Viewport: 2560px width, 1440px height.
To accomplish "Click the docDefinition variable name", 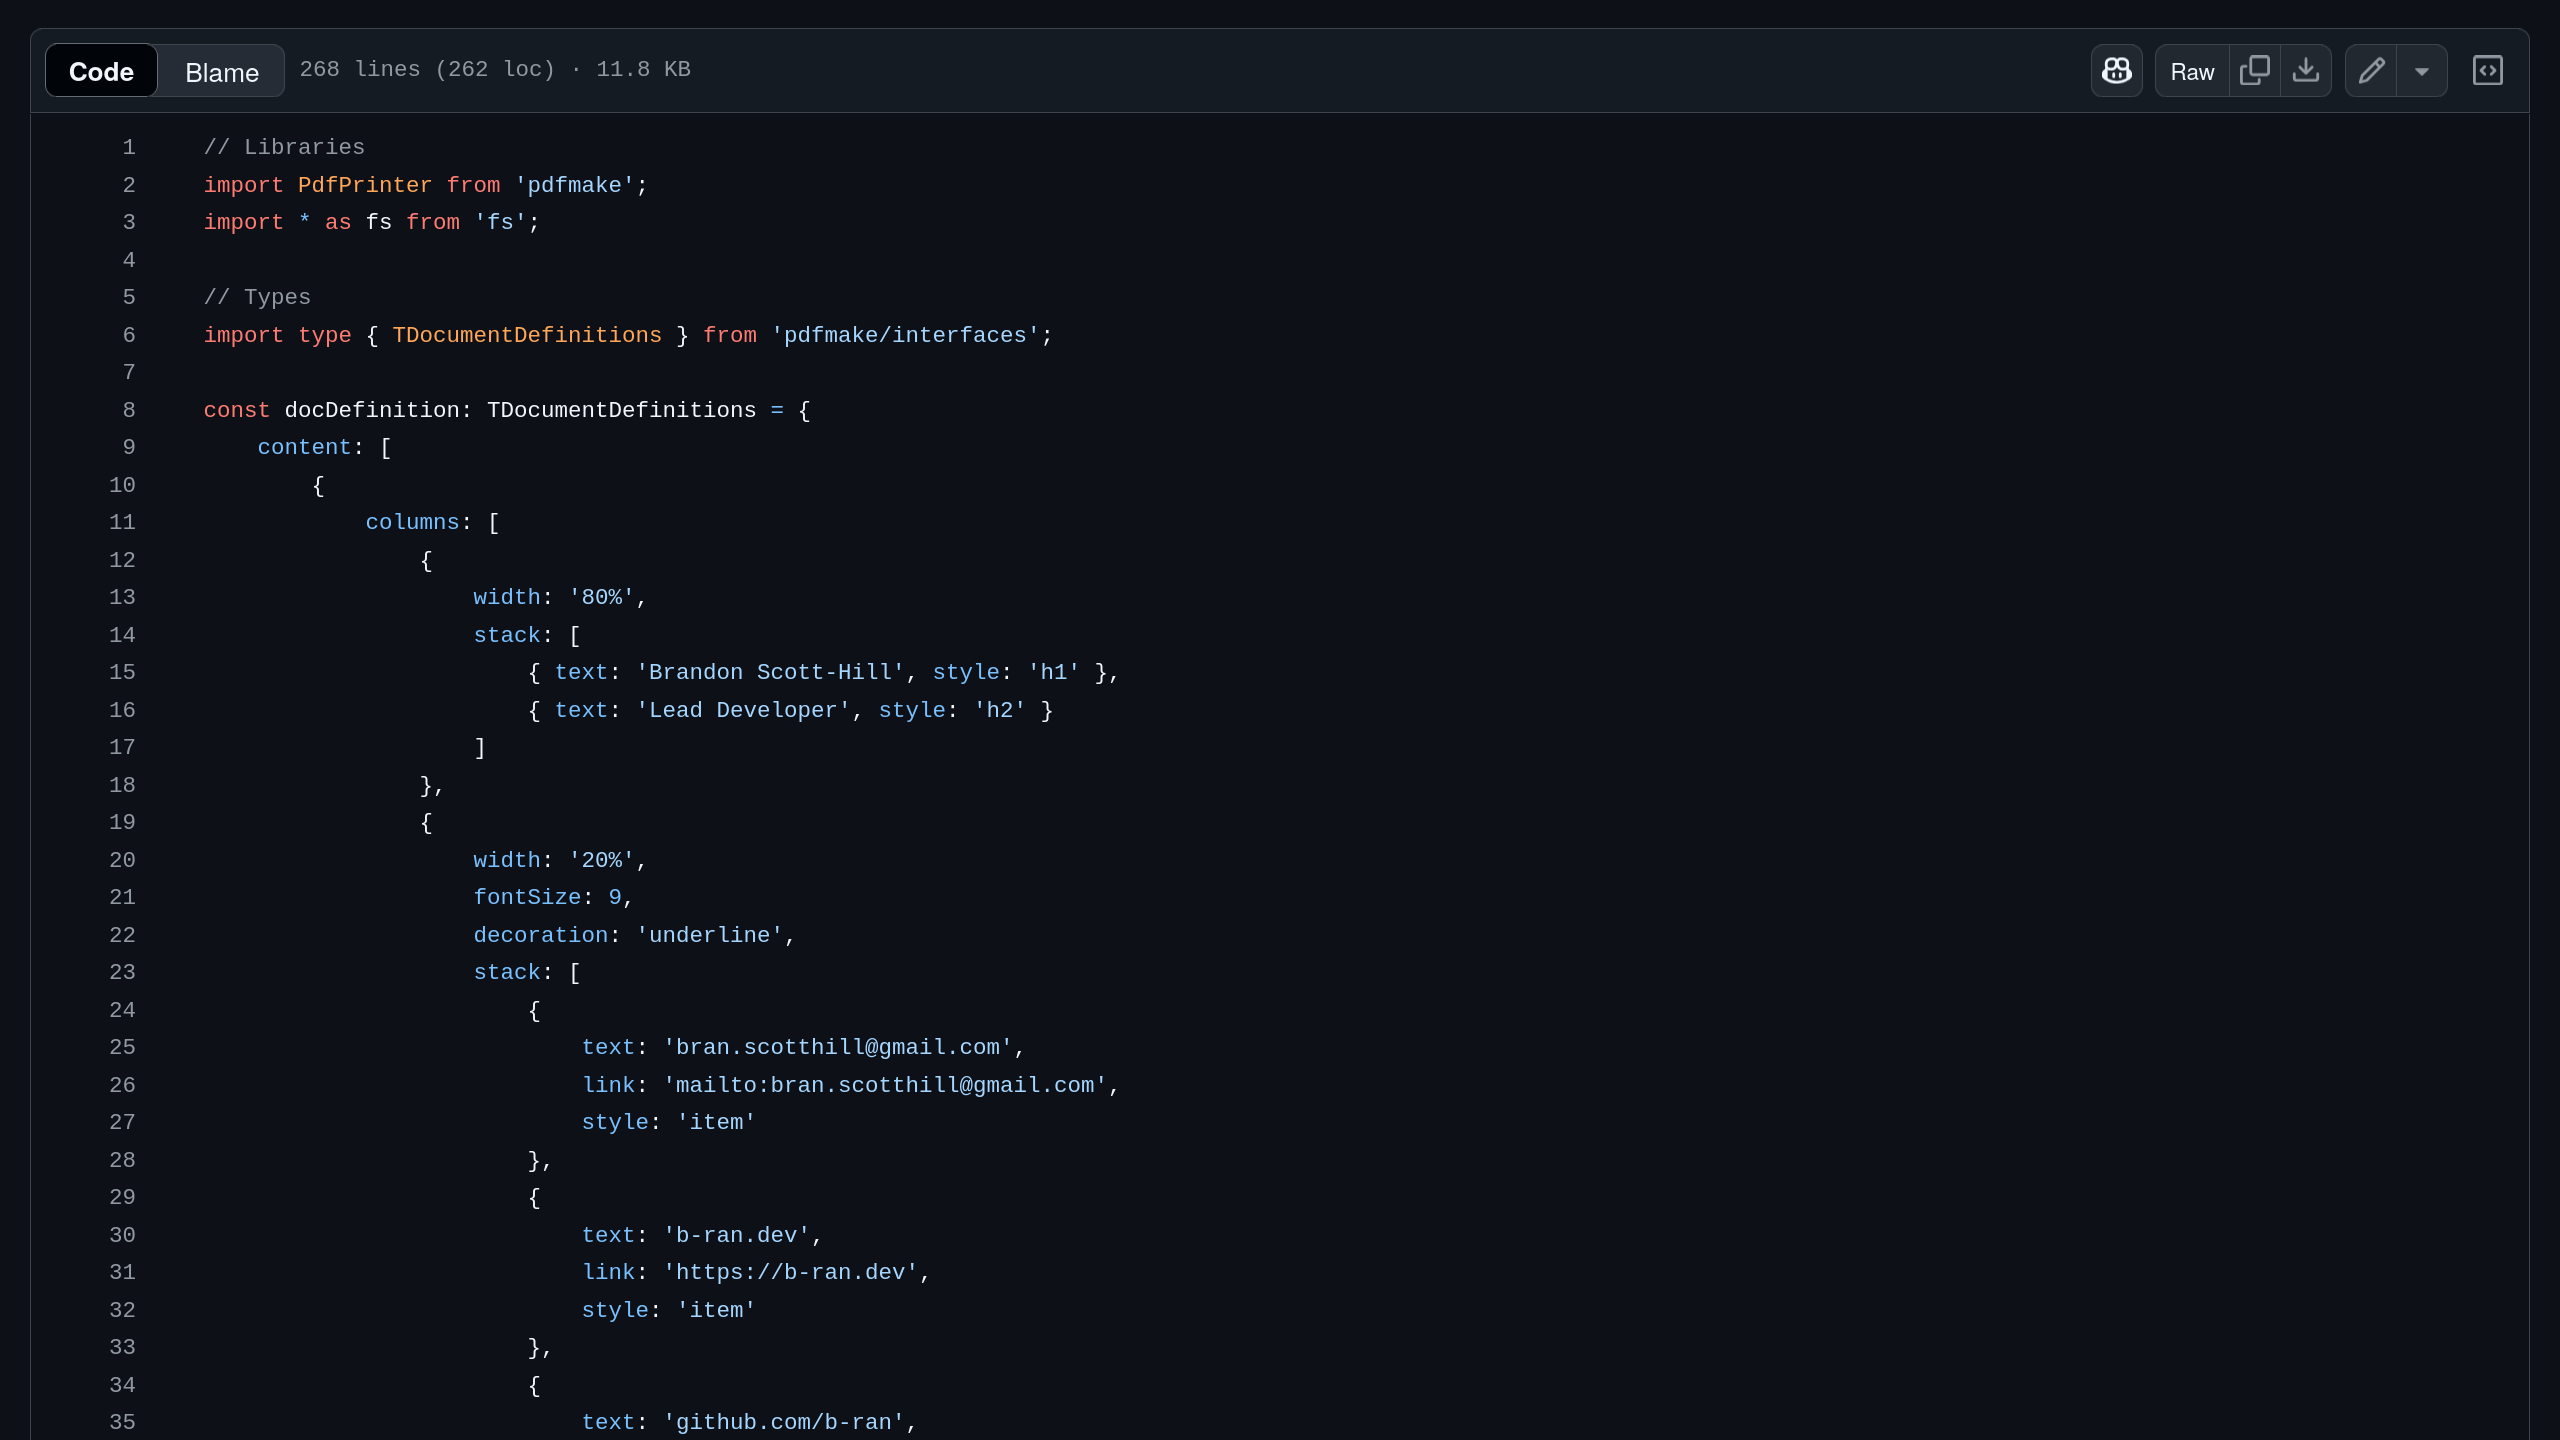I will (x=371, y=411).
